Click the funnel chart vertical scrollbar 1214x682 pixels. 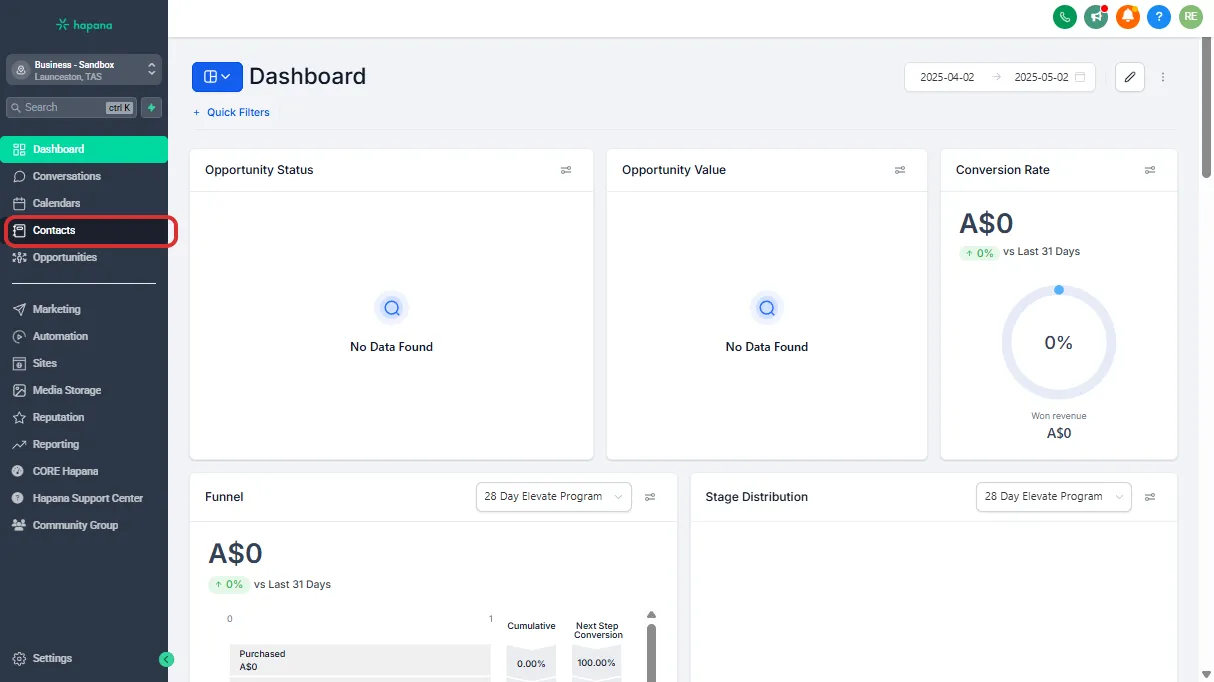point(652,648)
